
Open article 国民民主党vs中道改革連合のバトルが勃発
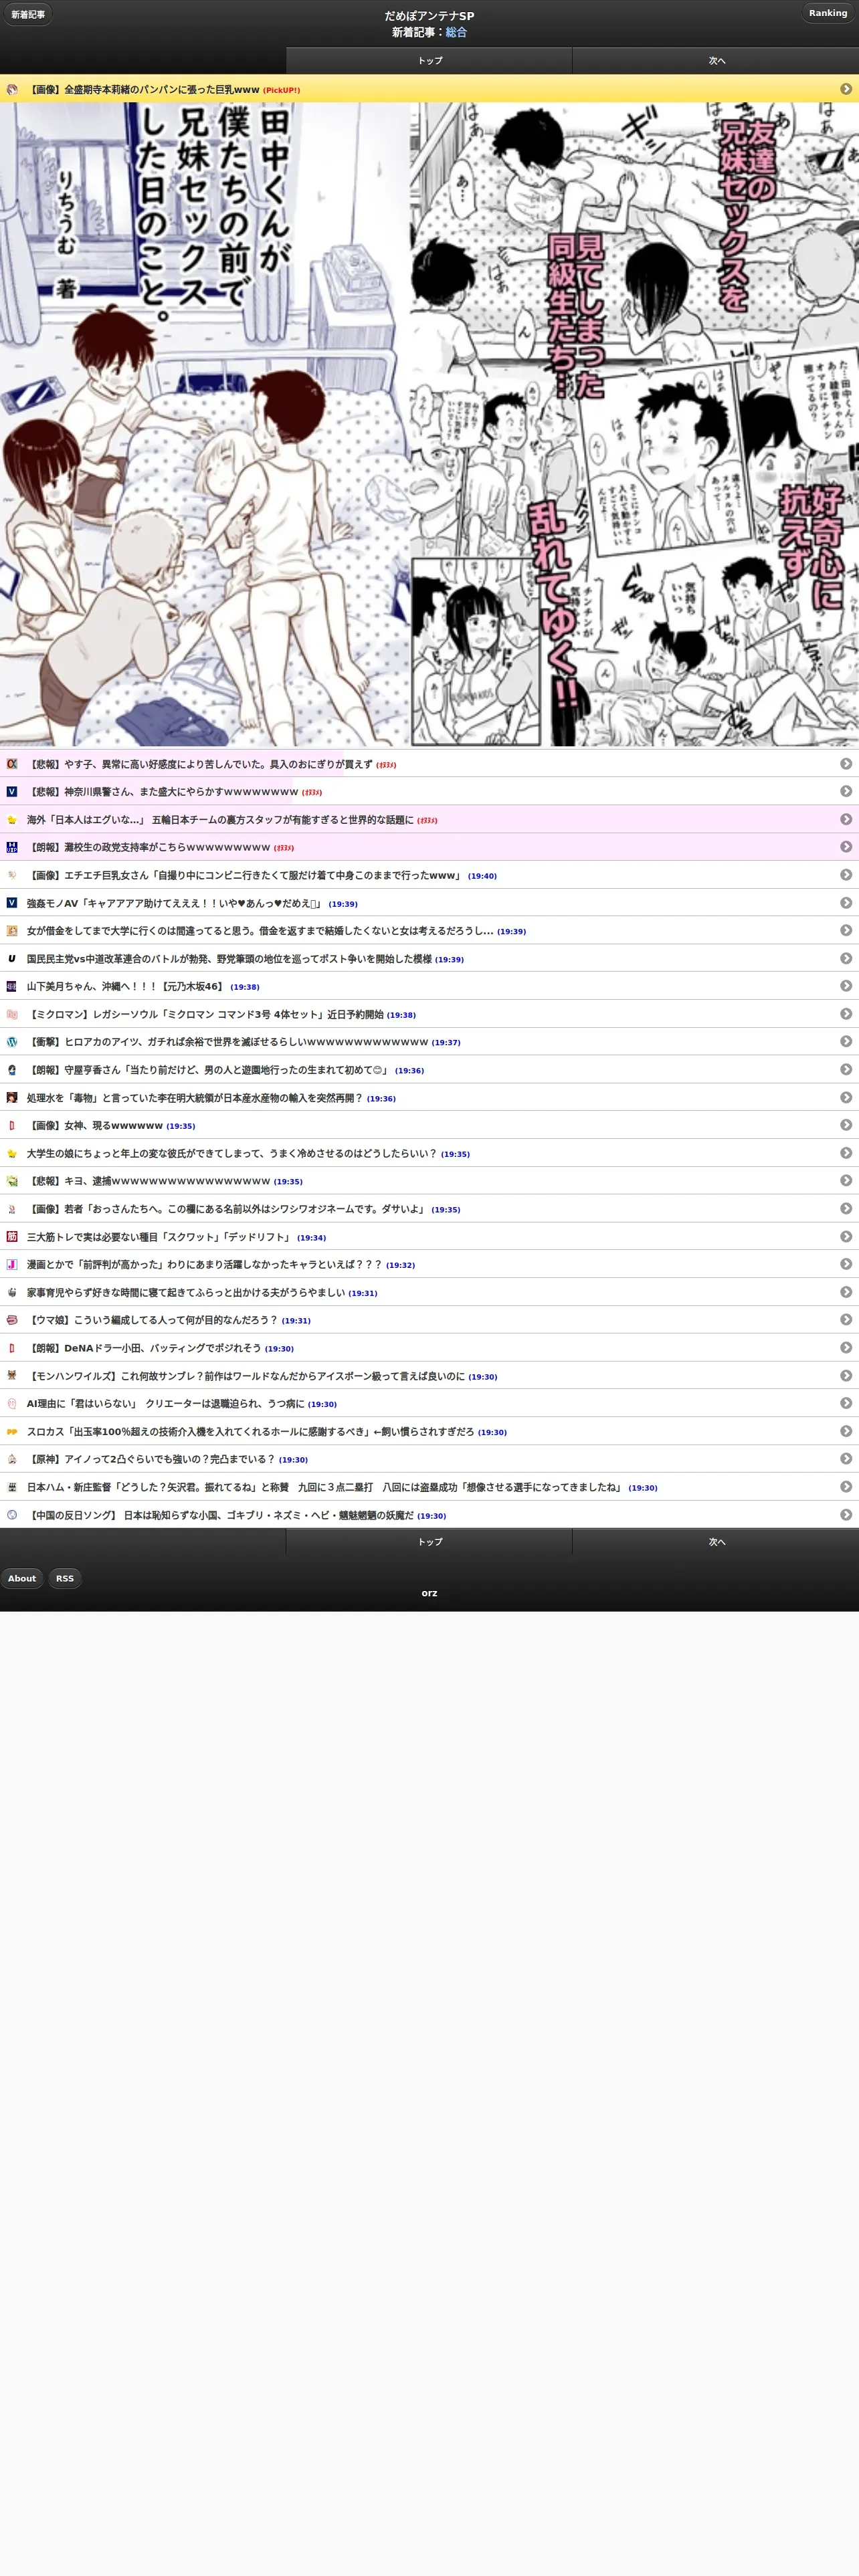click(x=429, y=958)
